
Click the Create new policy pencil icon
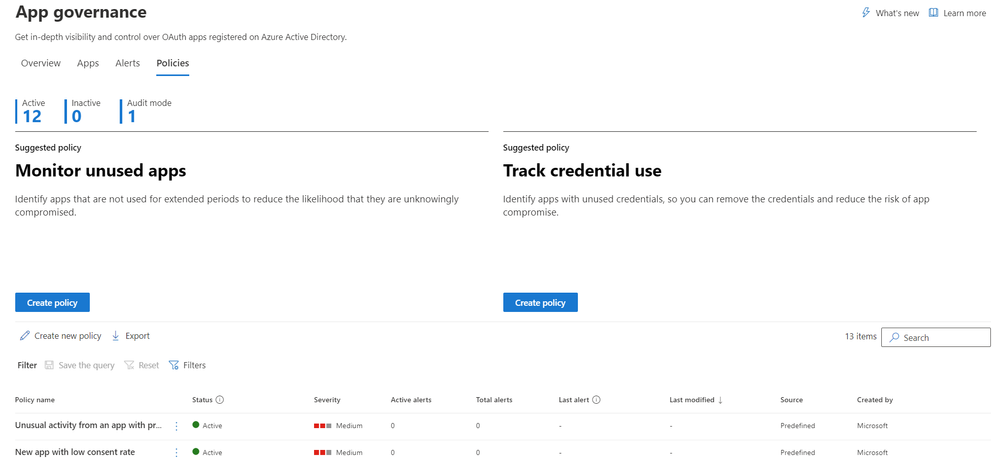pos(25,335)
